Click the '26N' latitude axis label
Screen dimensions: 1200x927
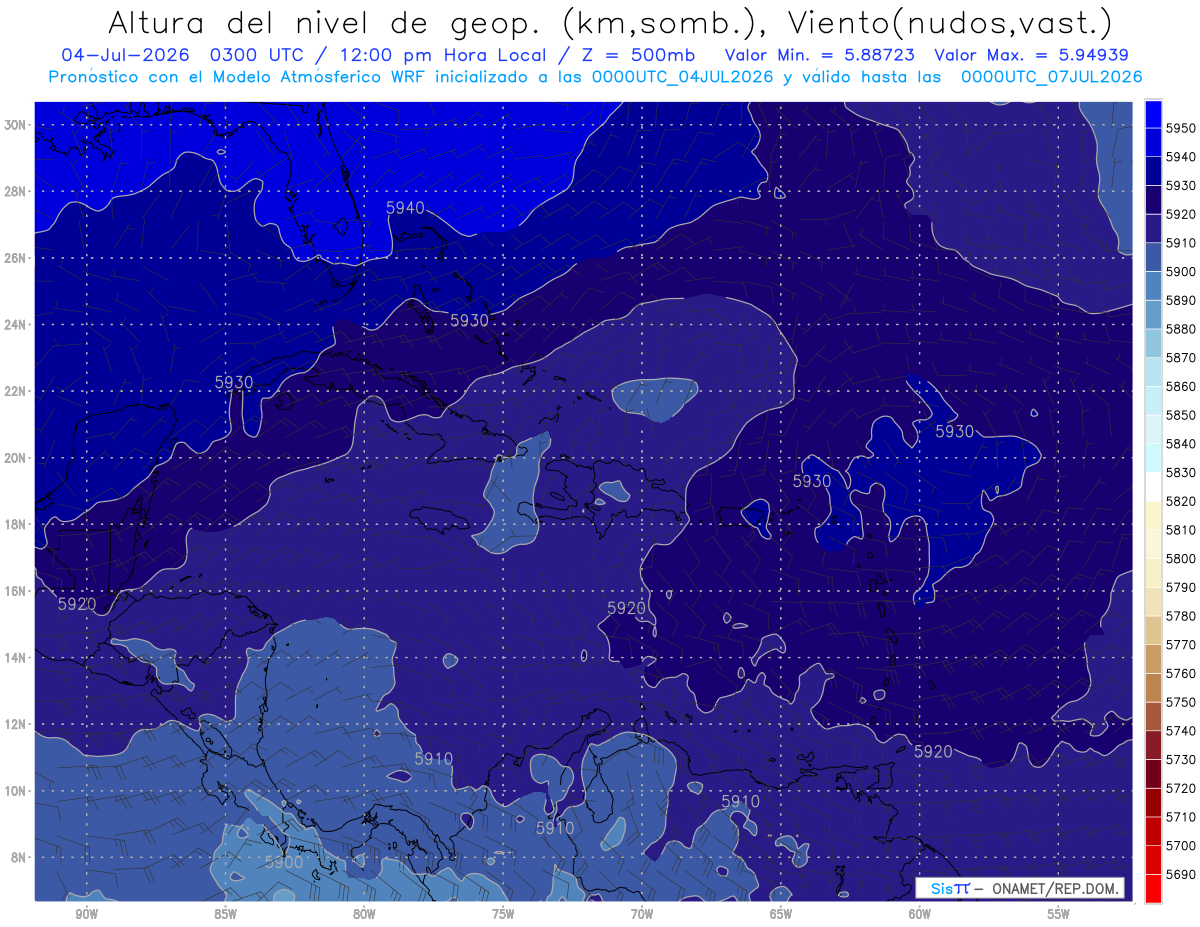[15, 258]
